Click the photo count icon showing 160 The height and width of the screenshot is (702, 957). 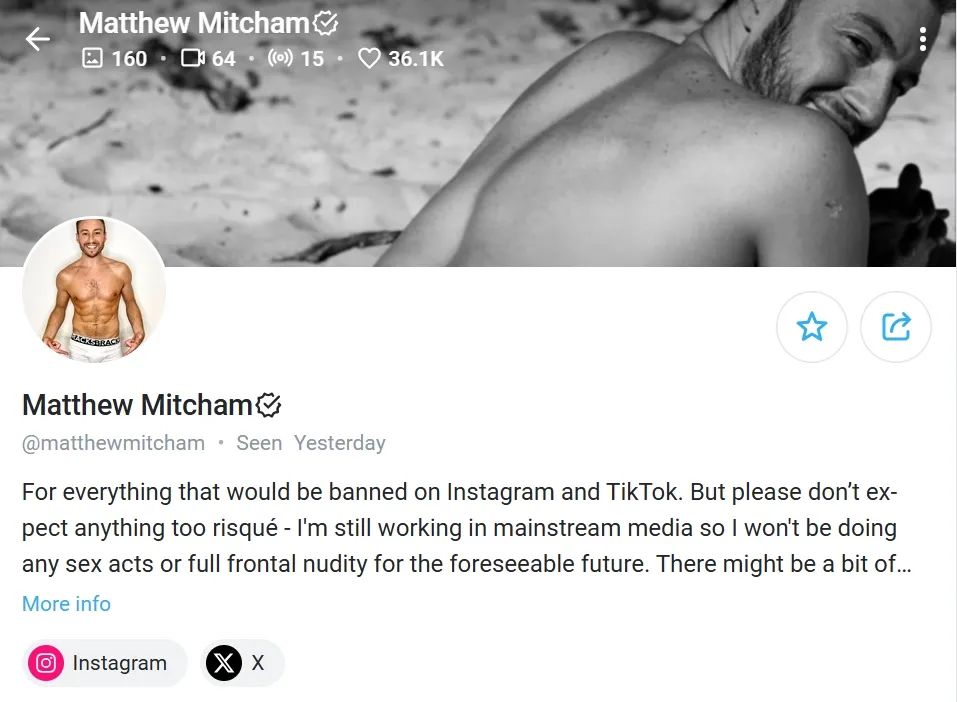point(92,59)
